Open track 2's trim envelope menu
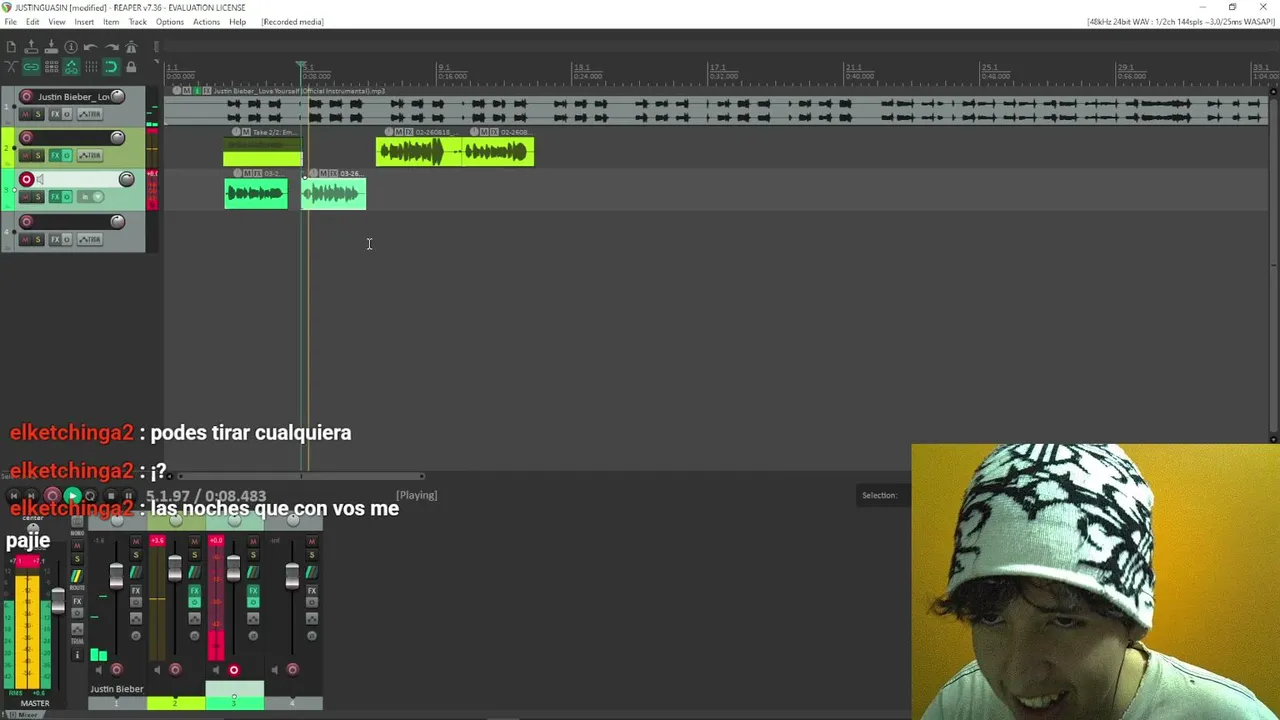Image resolution: width=1280 pixels, height=720 pixels. tap(90, 155)
